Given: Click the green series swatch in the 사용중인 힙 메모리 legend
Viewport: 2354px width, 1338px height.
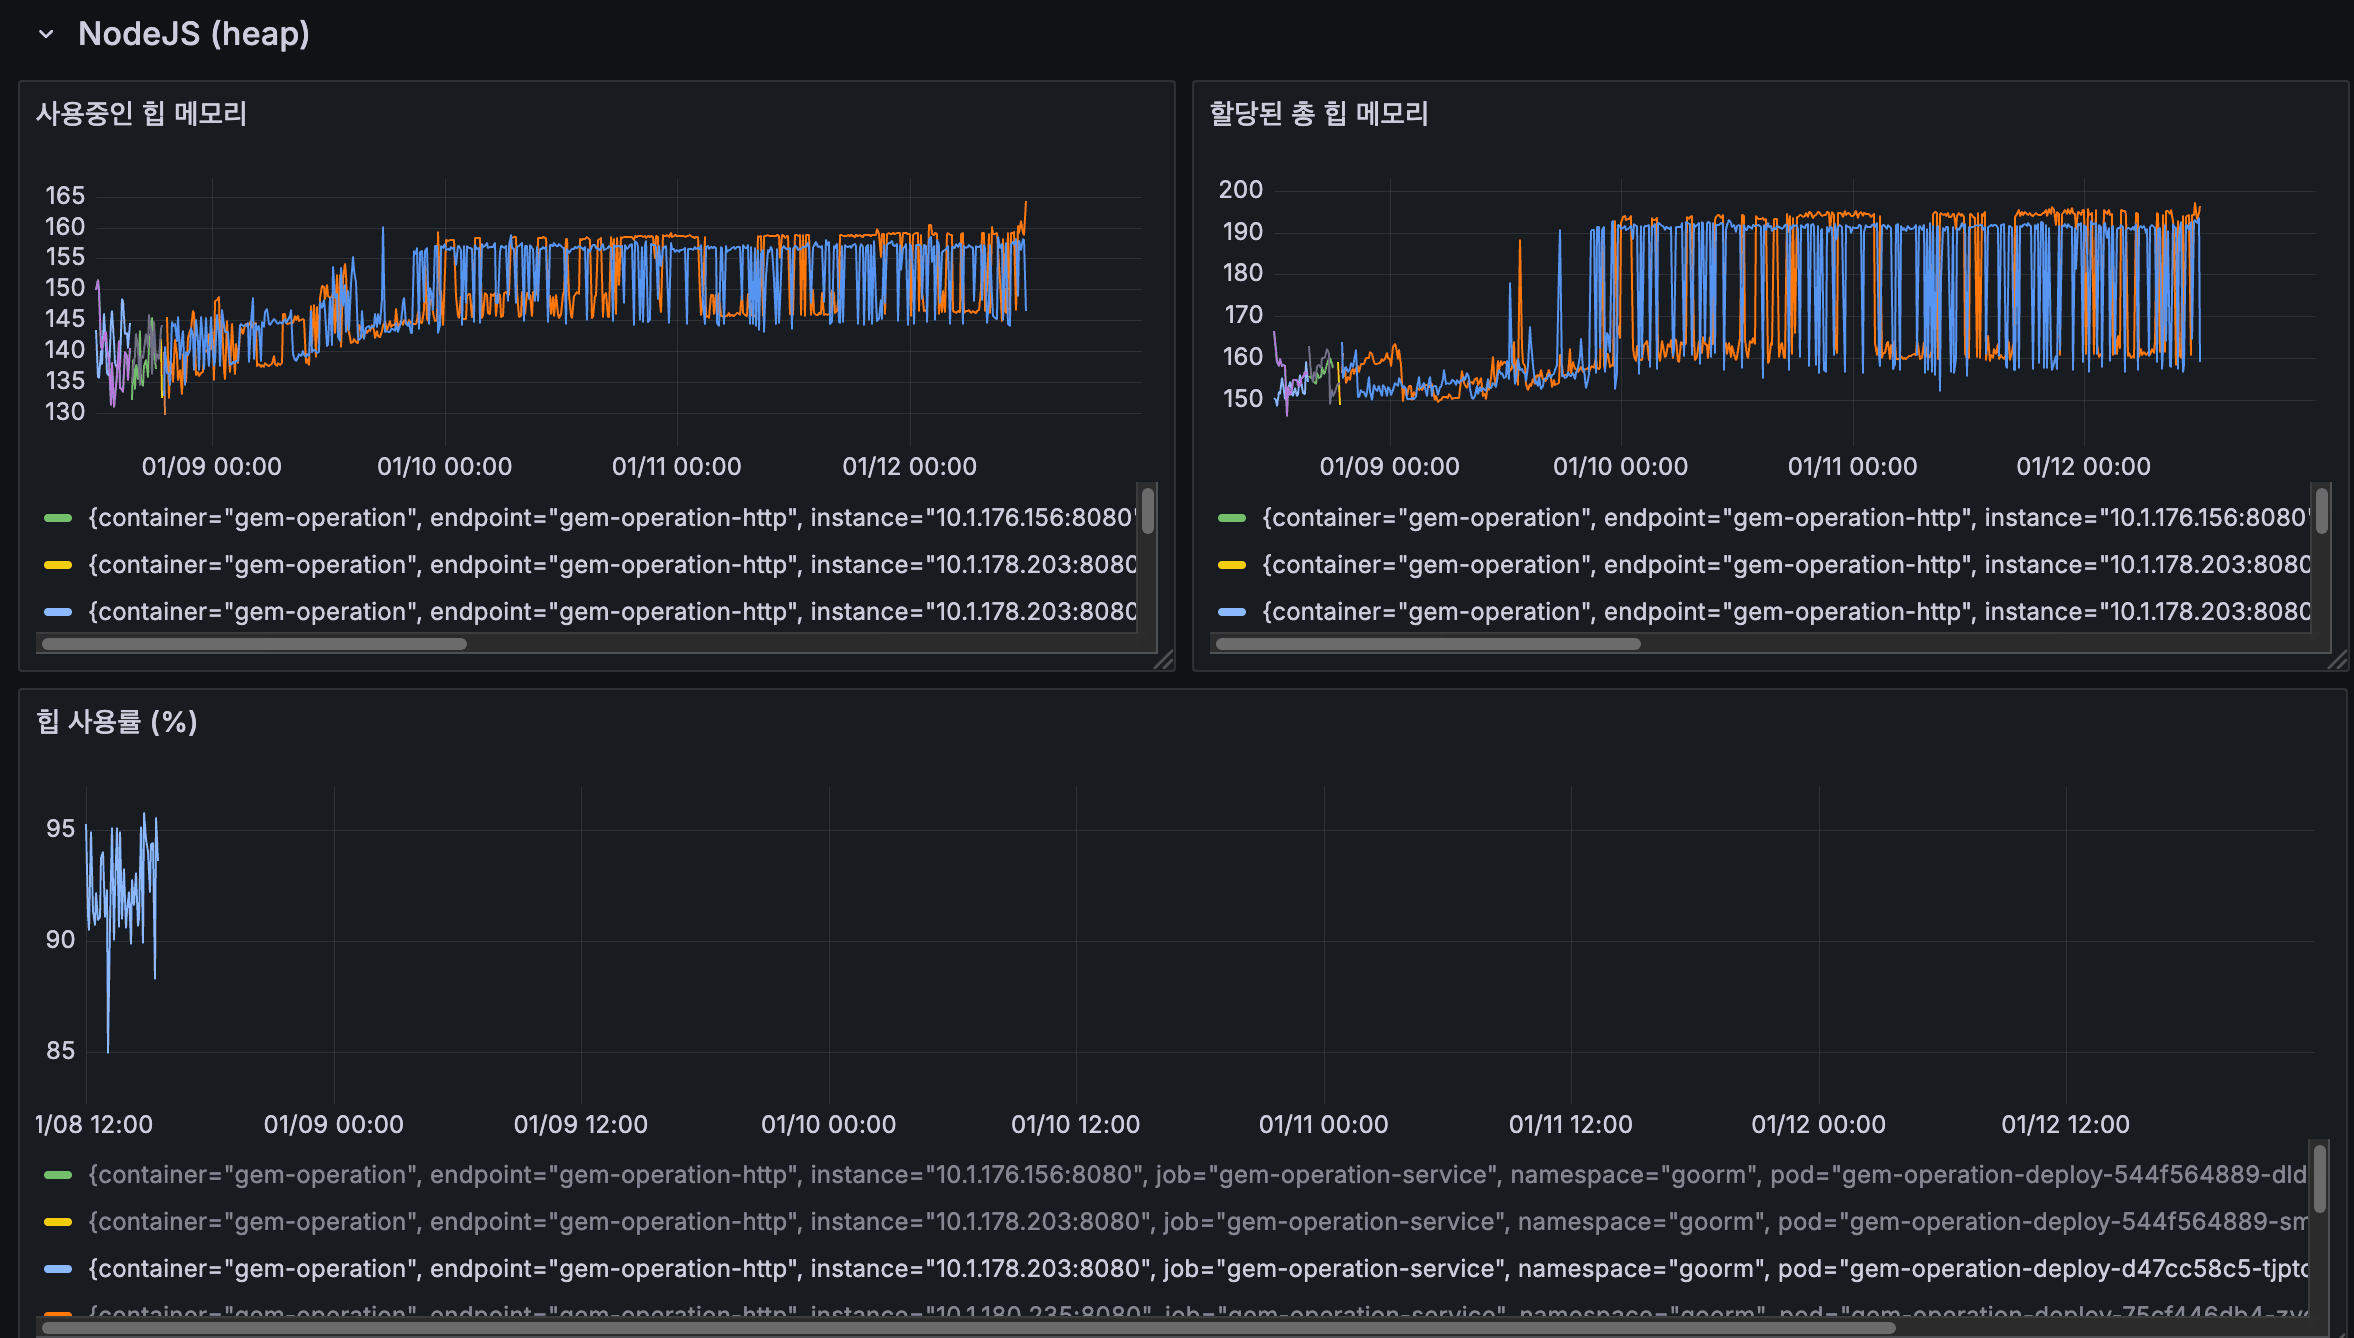Looking at the screenshot, I should [x=58, y=518].
